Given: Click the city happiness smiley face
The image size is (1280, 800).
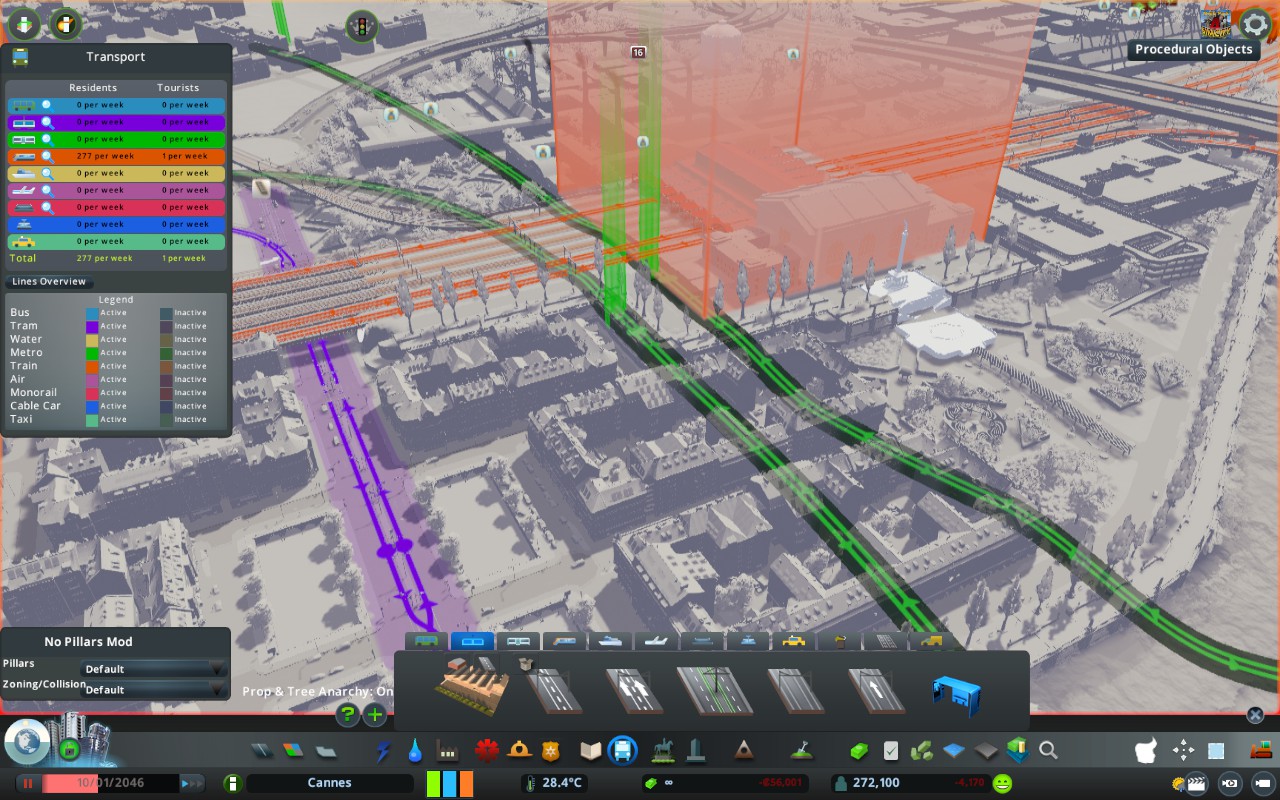Looking at the screenshot, I should [x=1002, y=783].
